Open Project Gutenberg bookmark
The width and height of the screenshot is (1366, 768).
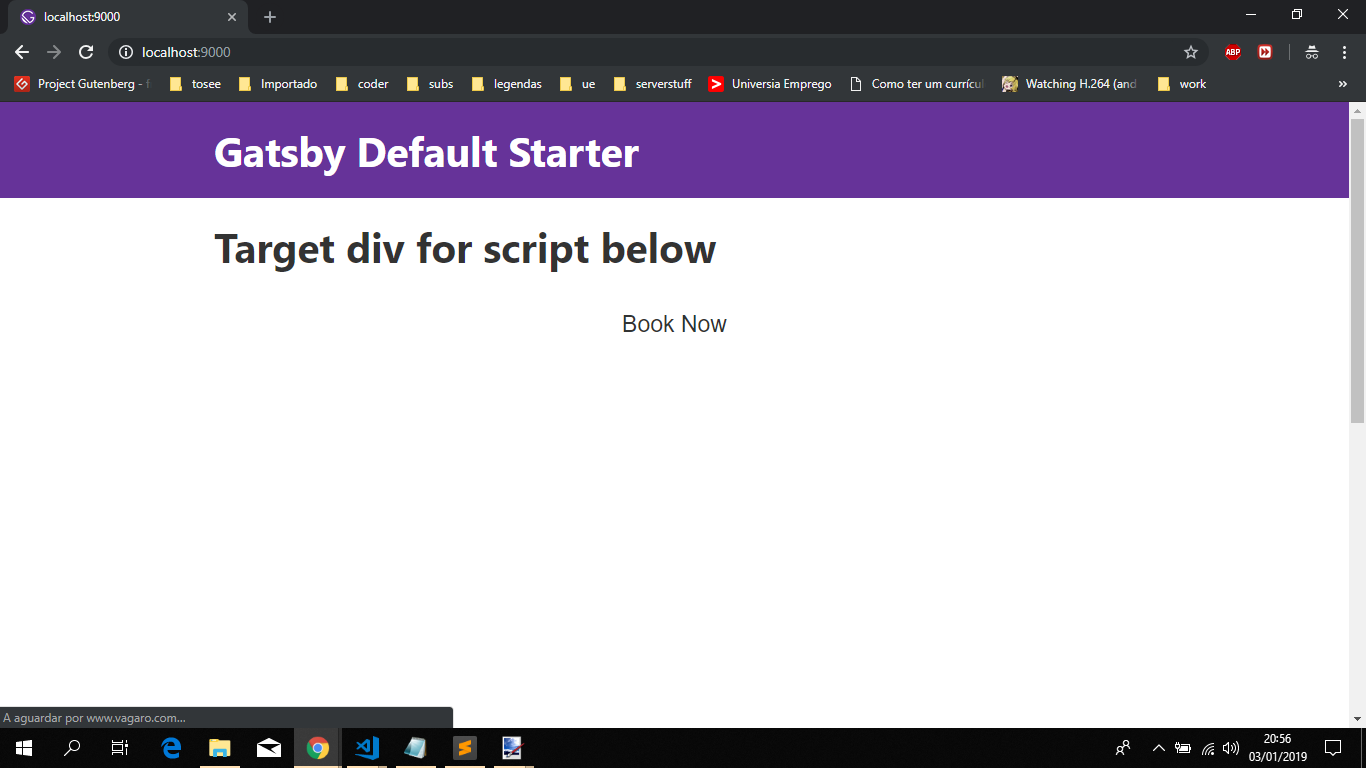tap(82, 84)
